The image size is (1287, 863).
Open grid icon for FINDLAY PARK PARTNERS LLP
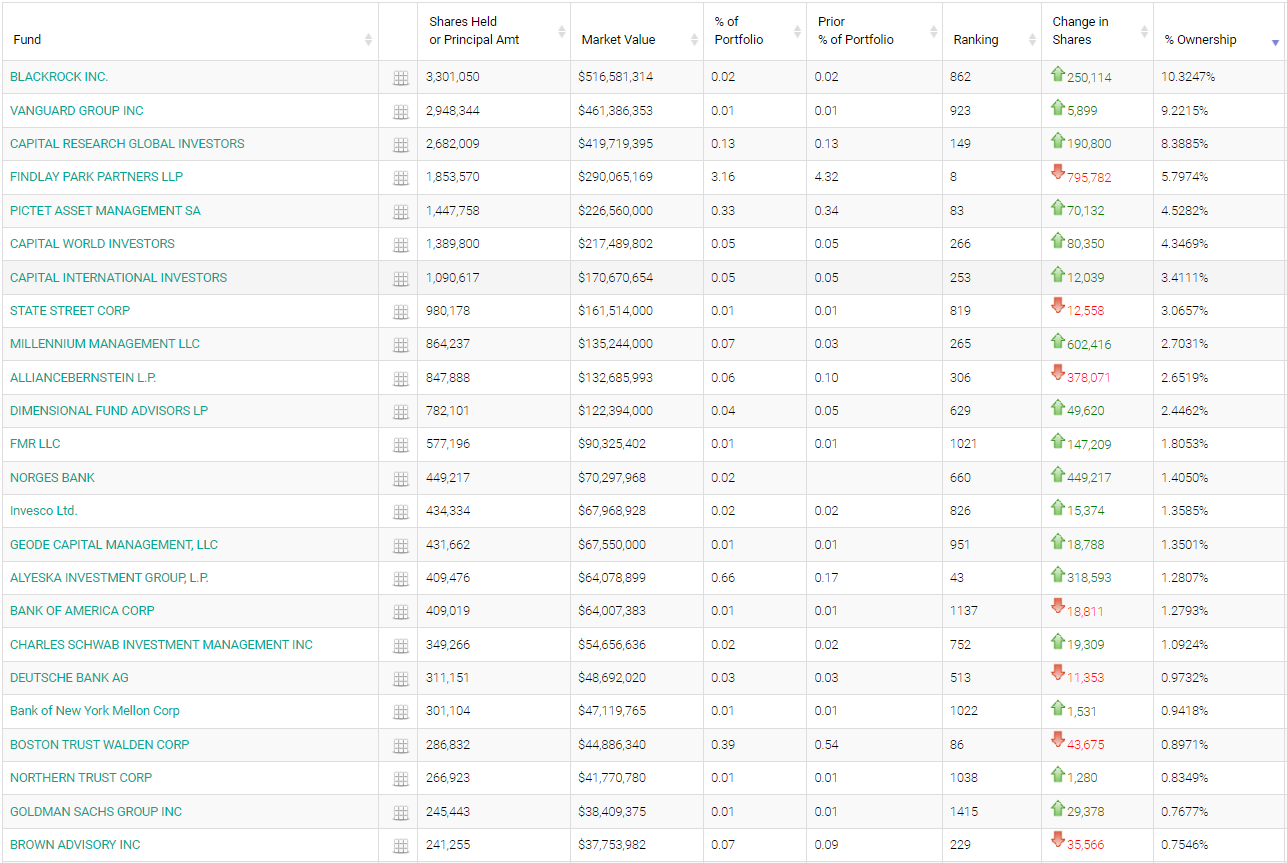point(401,178)
